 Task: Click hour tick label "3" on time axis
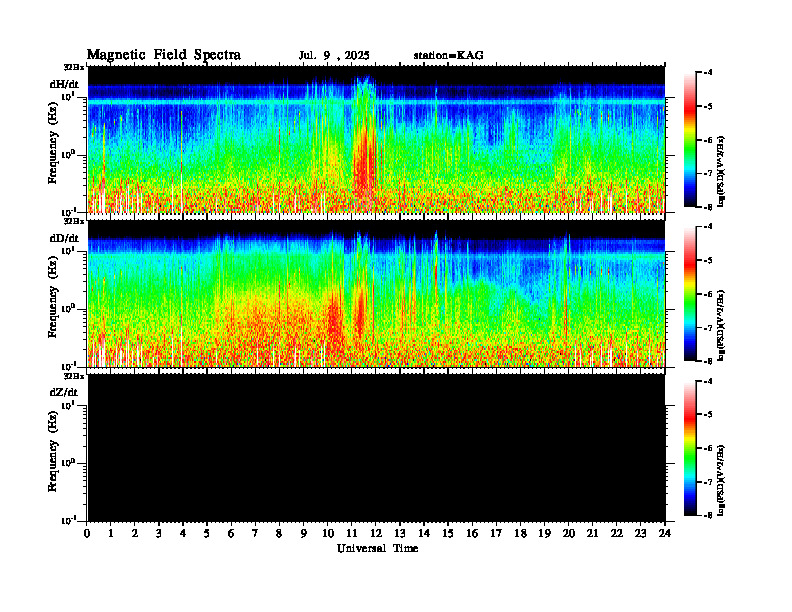click(159, 533)
